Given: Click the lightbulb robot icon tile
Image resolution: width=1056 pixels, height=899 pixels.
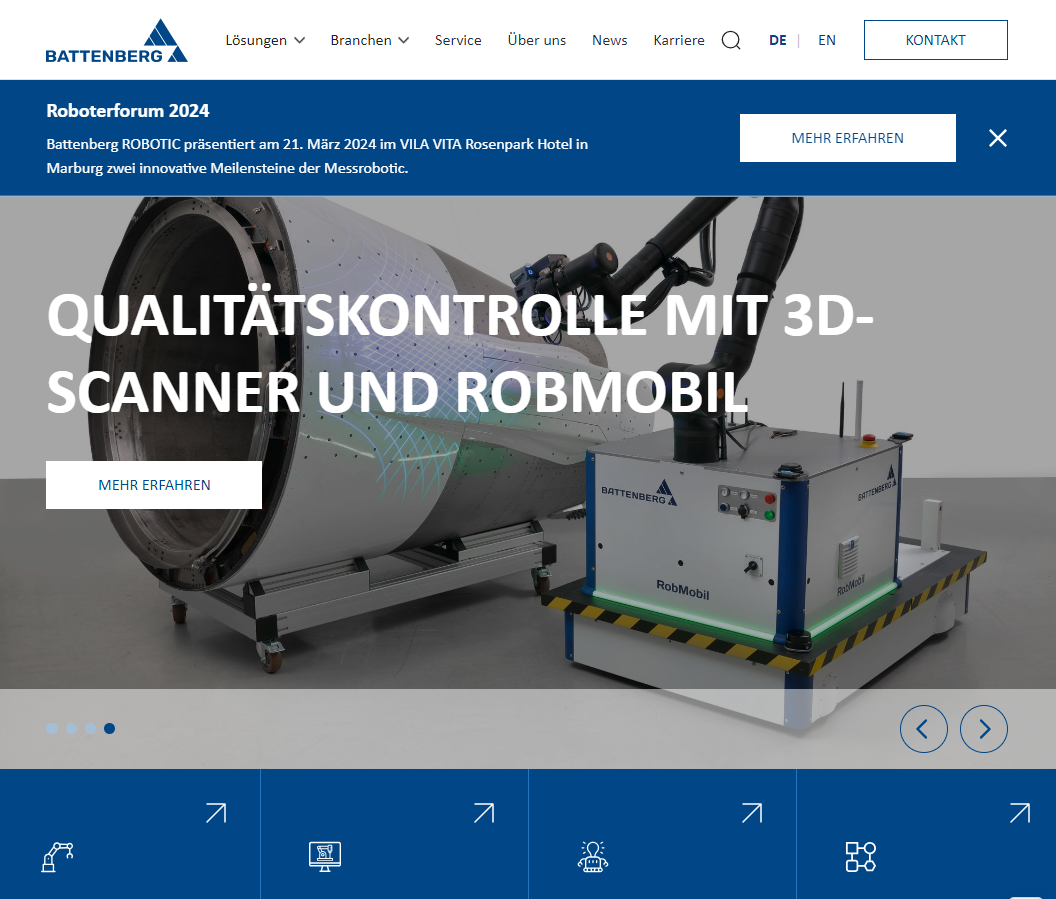Looking at the screenshot, I should point(593,856).
